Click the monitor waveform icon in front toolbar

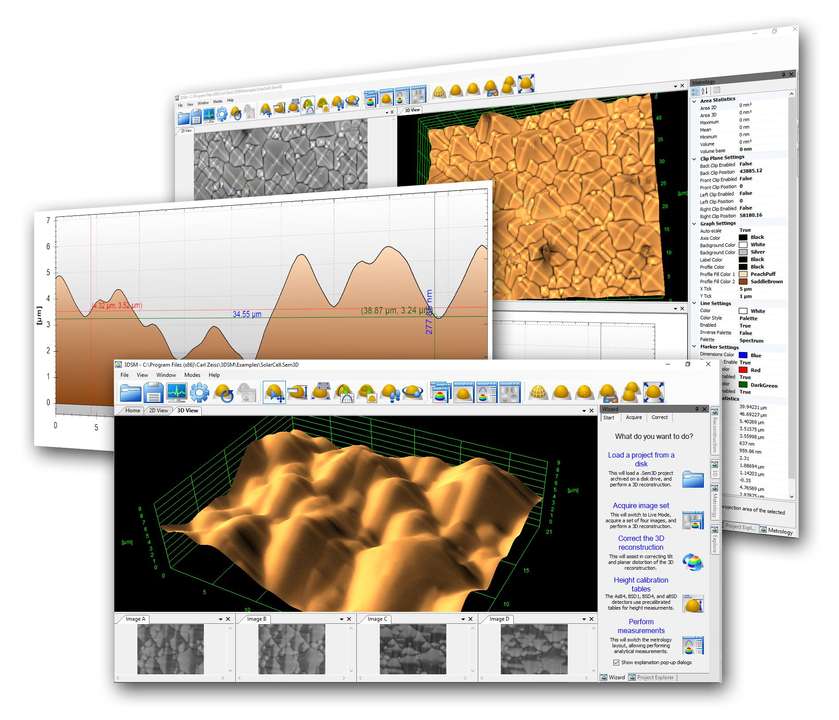(176, 393)
